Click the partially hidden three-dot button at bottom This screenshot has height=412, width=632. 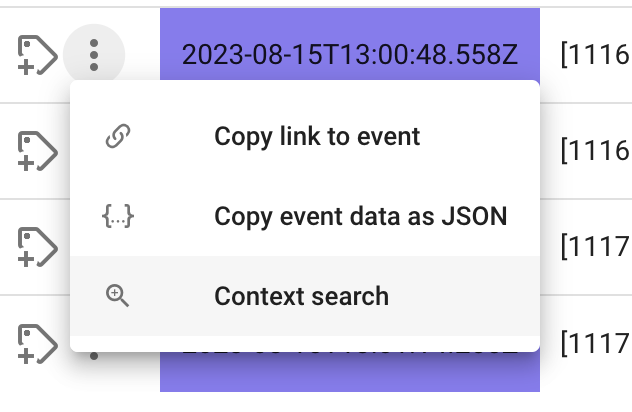tap(94, 356)
